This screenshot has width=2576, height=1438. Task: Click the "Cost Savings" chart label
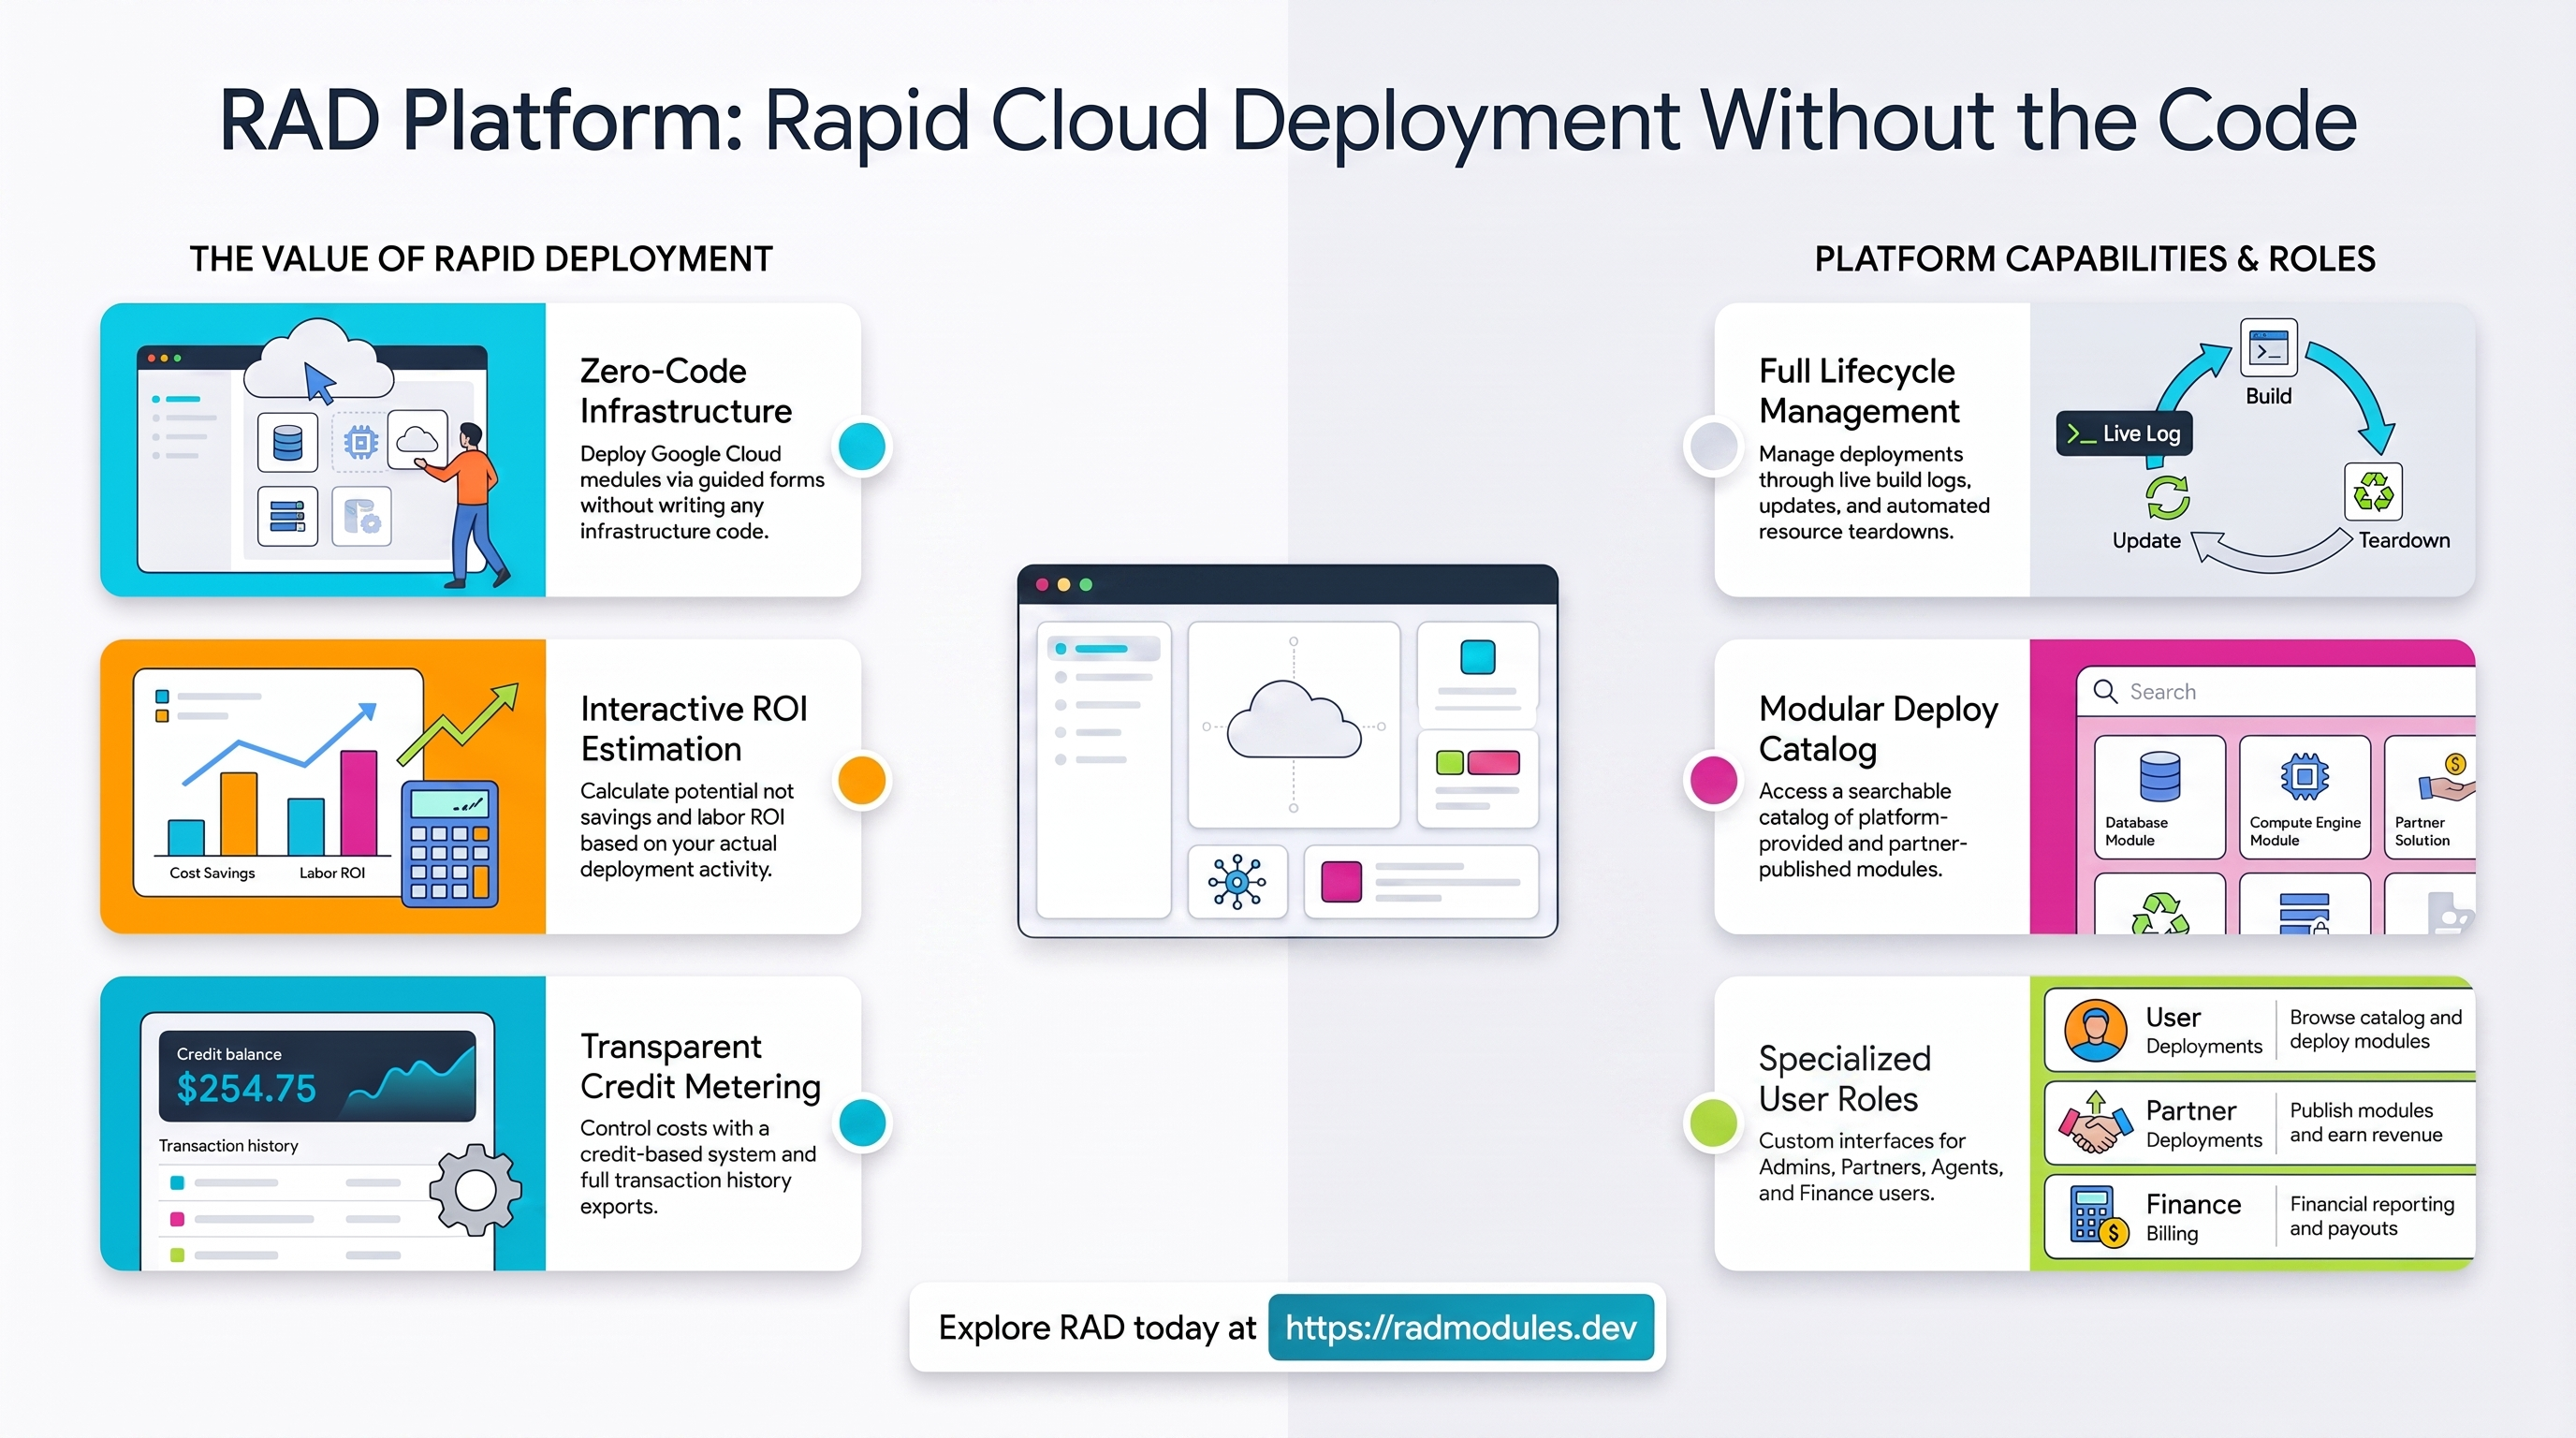[212, 873]
